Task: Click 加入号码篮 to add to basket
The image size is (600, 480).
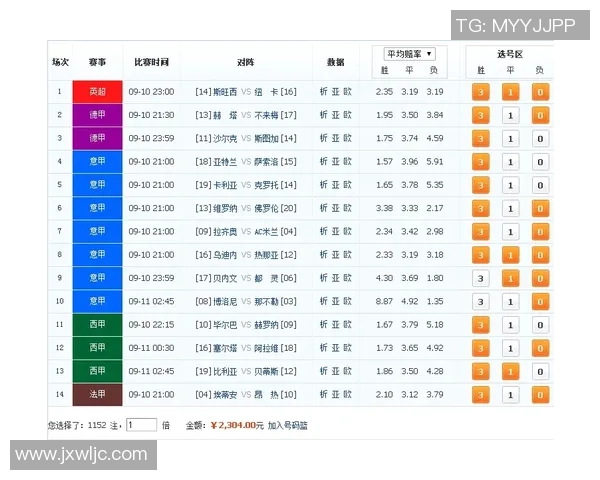Action: 287,425
